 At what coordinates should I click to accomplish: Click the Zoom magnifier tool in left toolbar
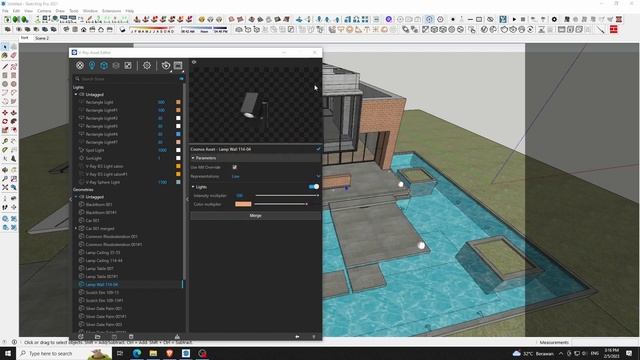5,178
